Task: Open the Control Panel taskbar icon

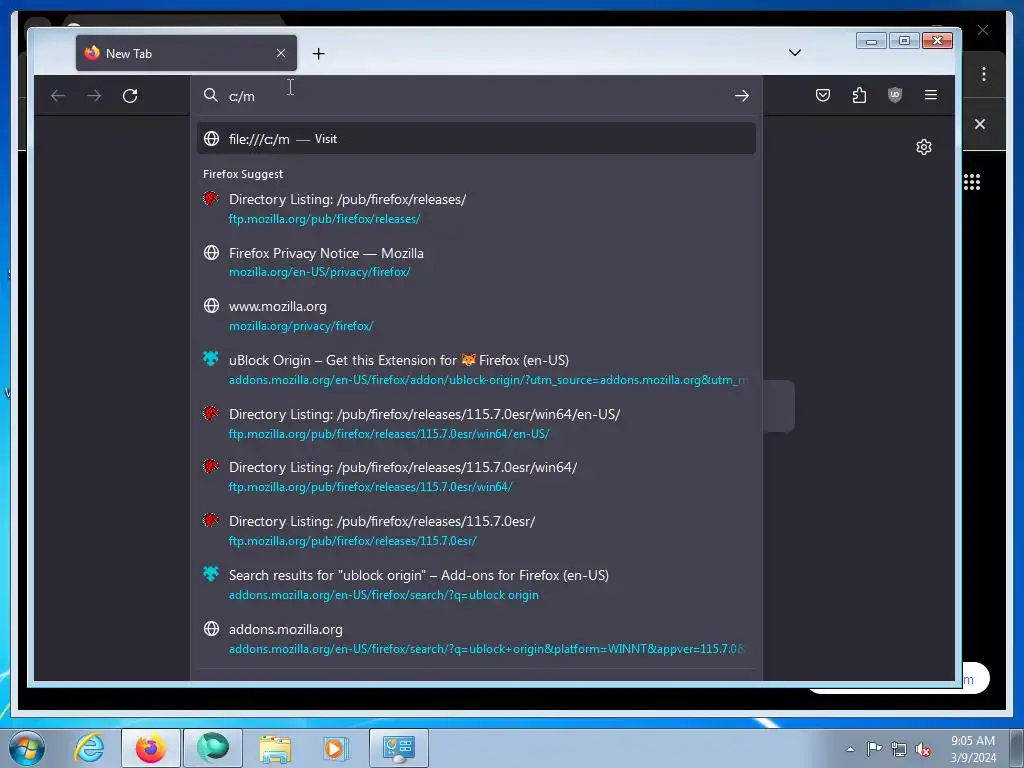Action: tap(399, 748)
